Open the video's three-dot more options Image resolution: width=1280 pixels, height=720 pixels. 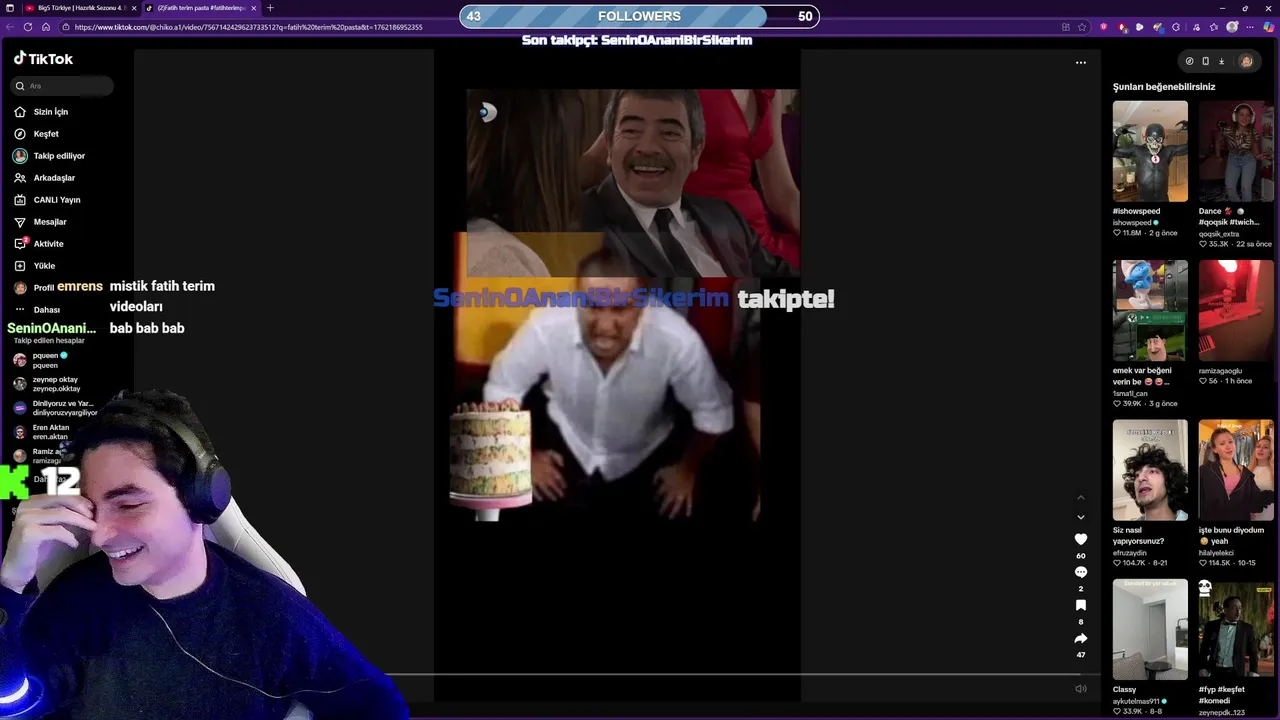pyautogui.click(x=1080, y=62)
